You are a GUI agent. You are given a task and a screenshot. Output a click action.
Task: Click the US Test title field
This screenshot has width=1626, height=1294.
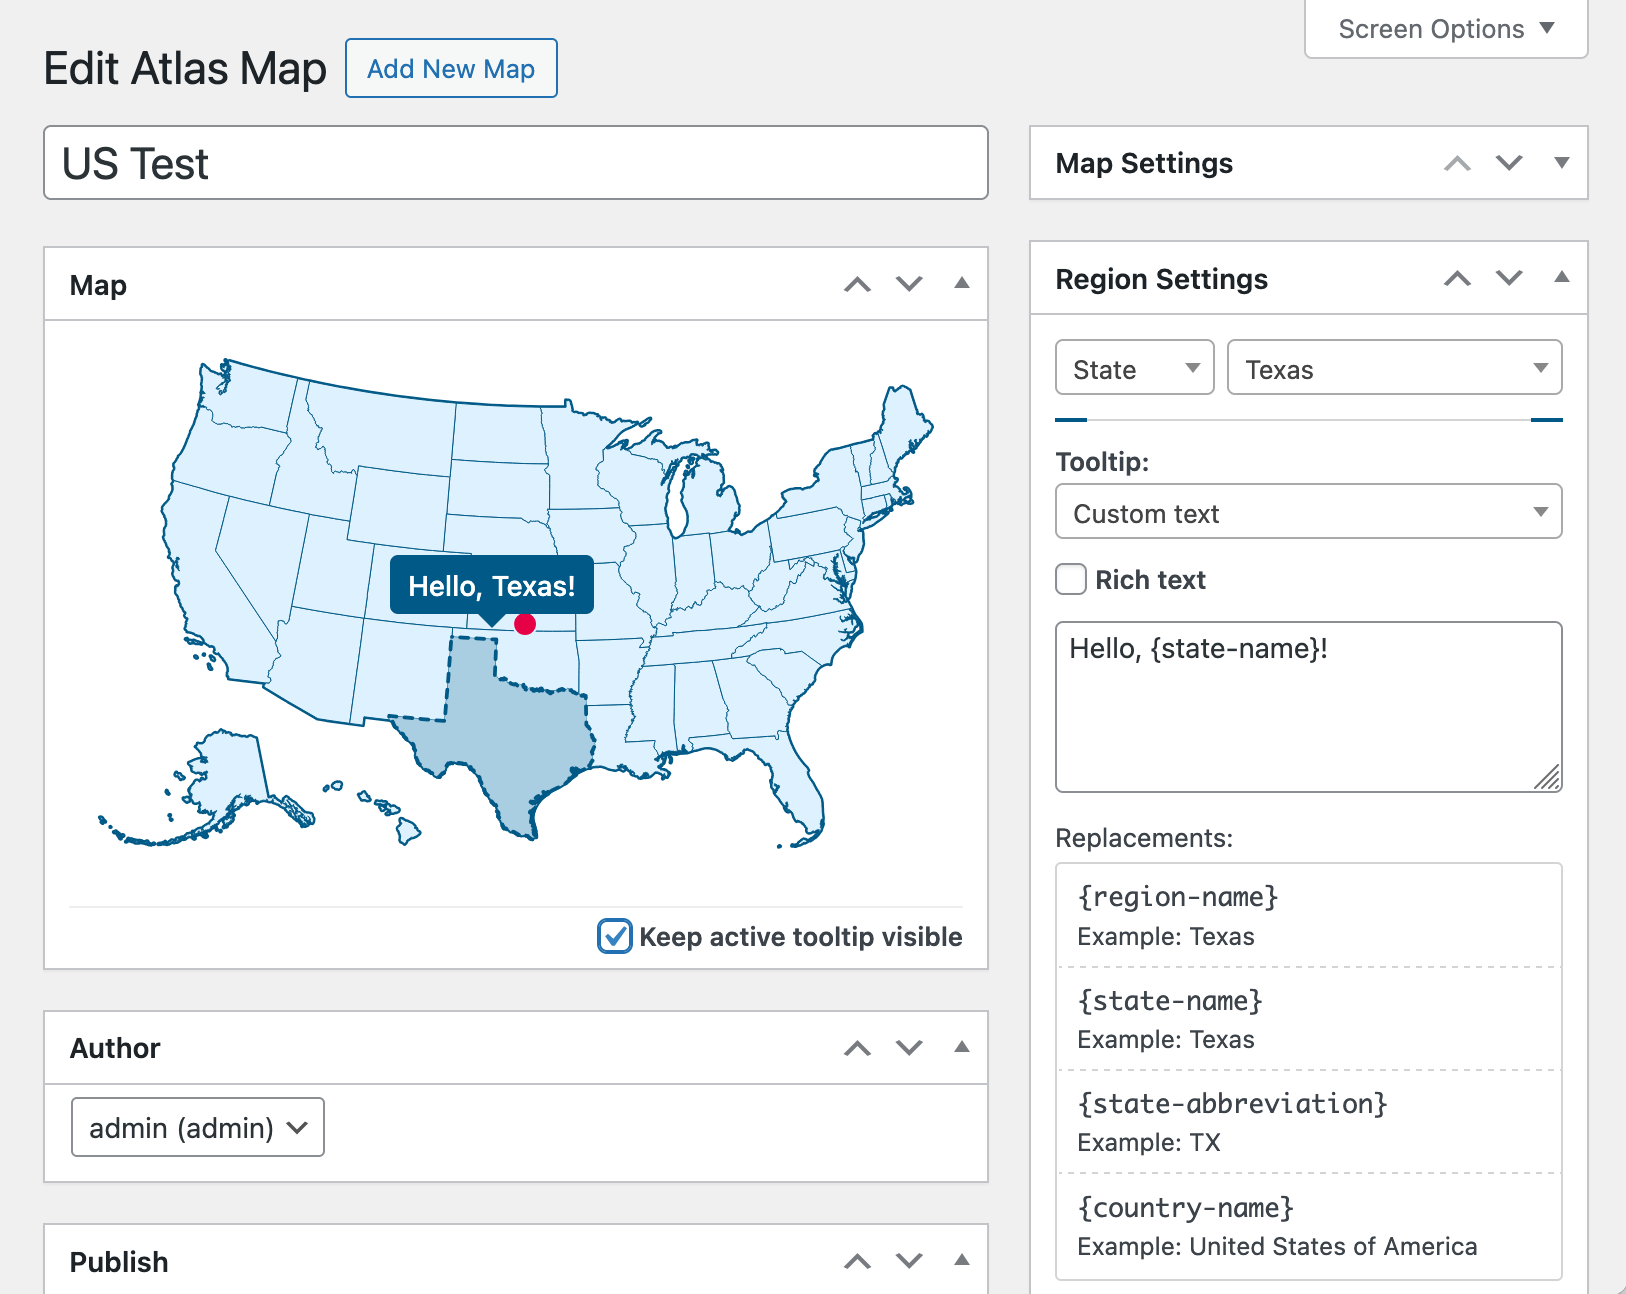coord(516,163)
